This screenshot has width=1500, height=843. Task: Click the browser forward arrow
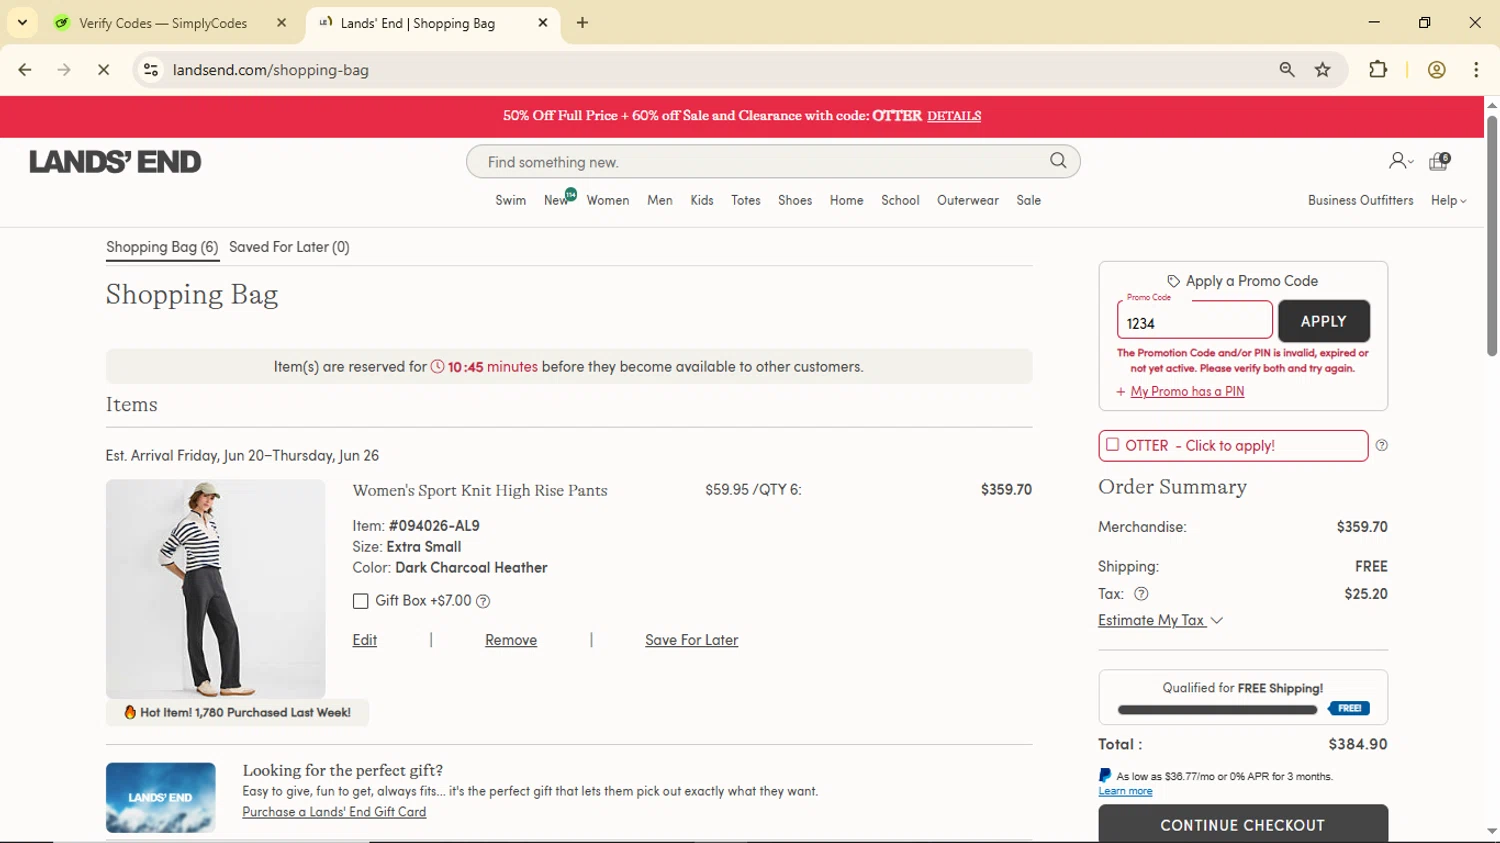click(x=64, y=70)
